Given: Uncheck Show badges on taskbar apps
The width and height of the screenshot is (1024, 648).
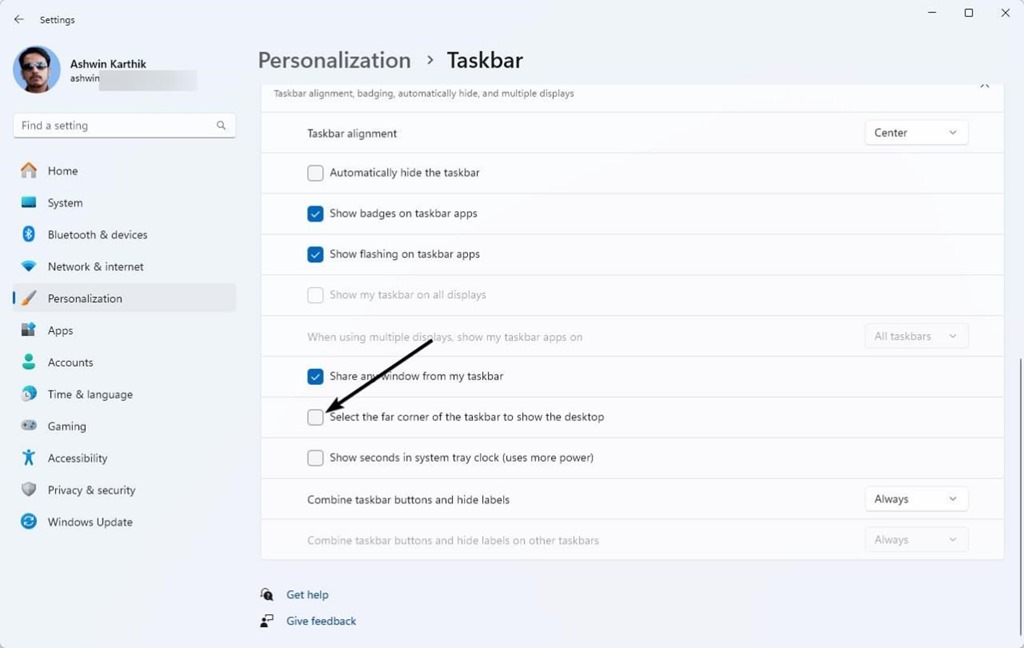Looking at the screenshot, I should (316, 214).
